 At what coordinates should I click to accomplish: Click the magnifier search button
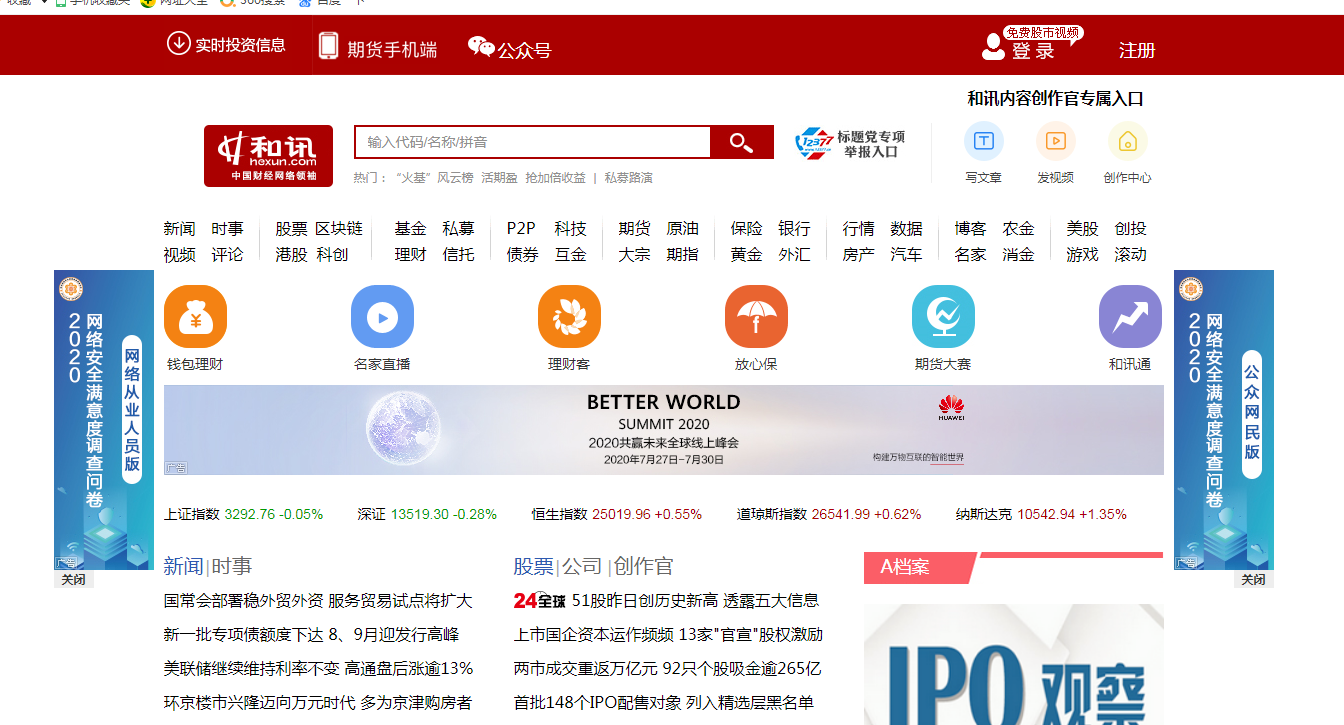pyautogui.click(x=742, y=142)
